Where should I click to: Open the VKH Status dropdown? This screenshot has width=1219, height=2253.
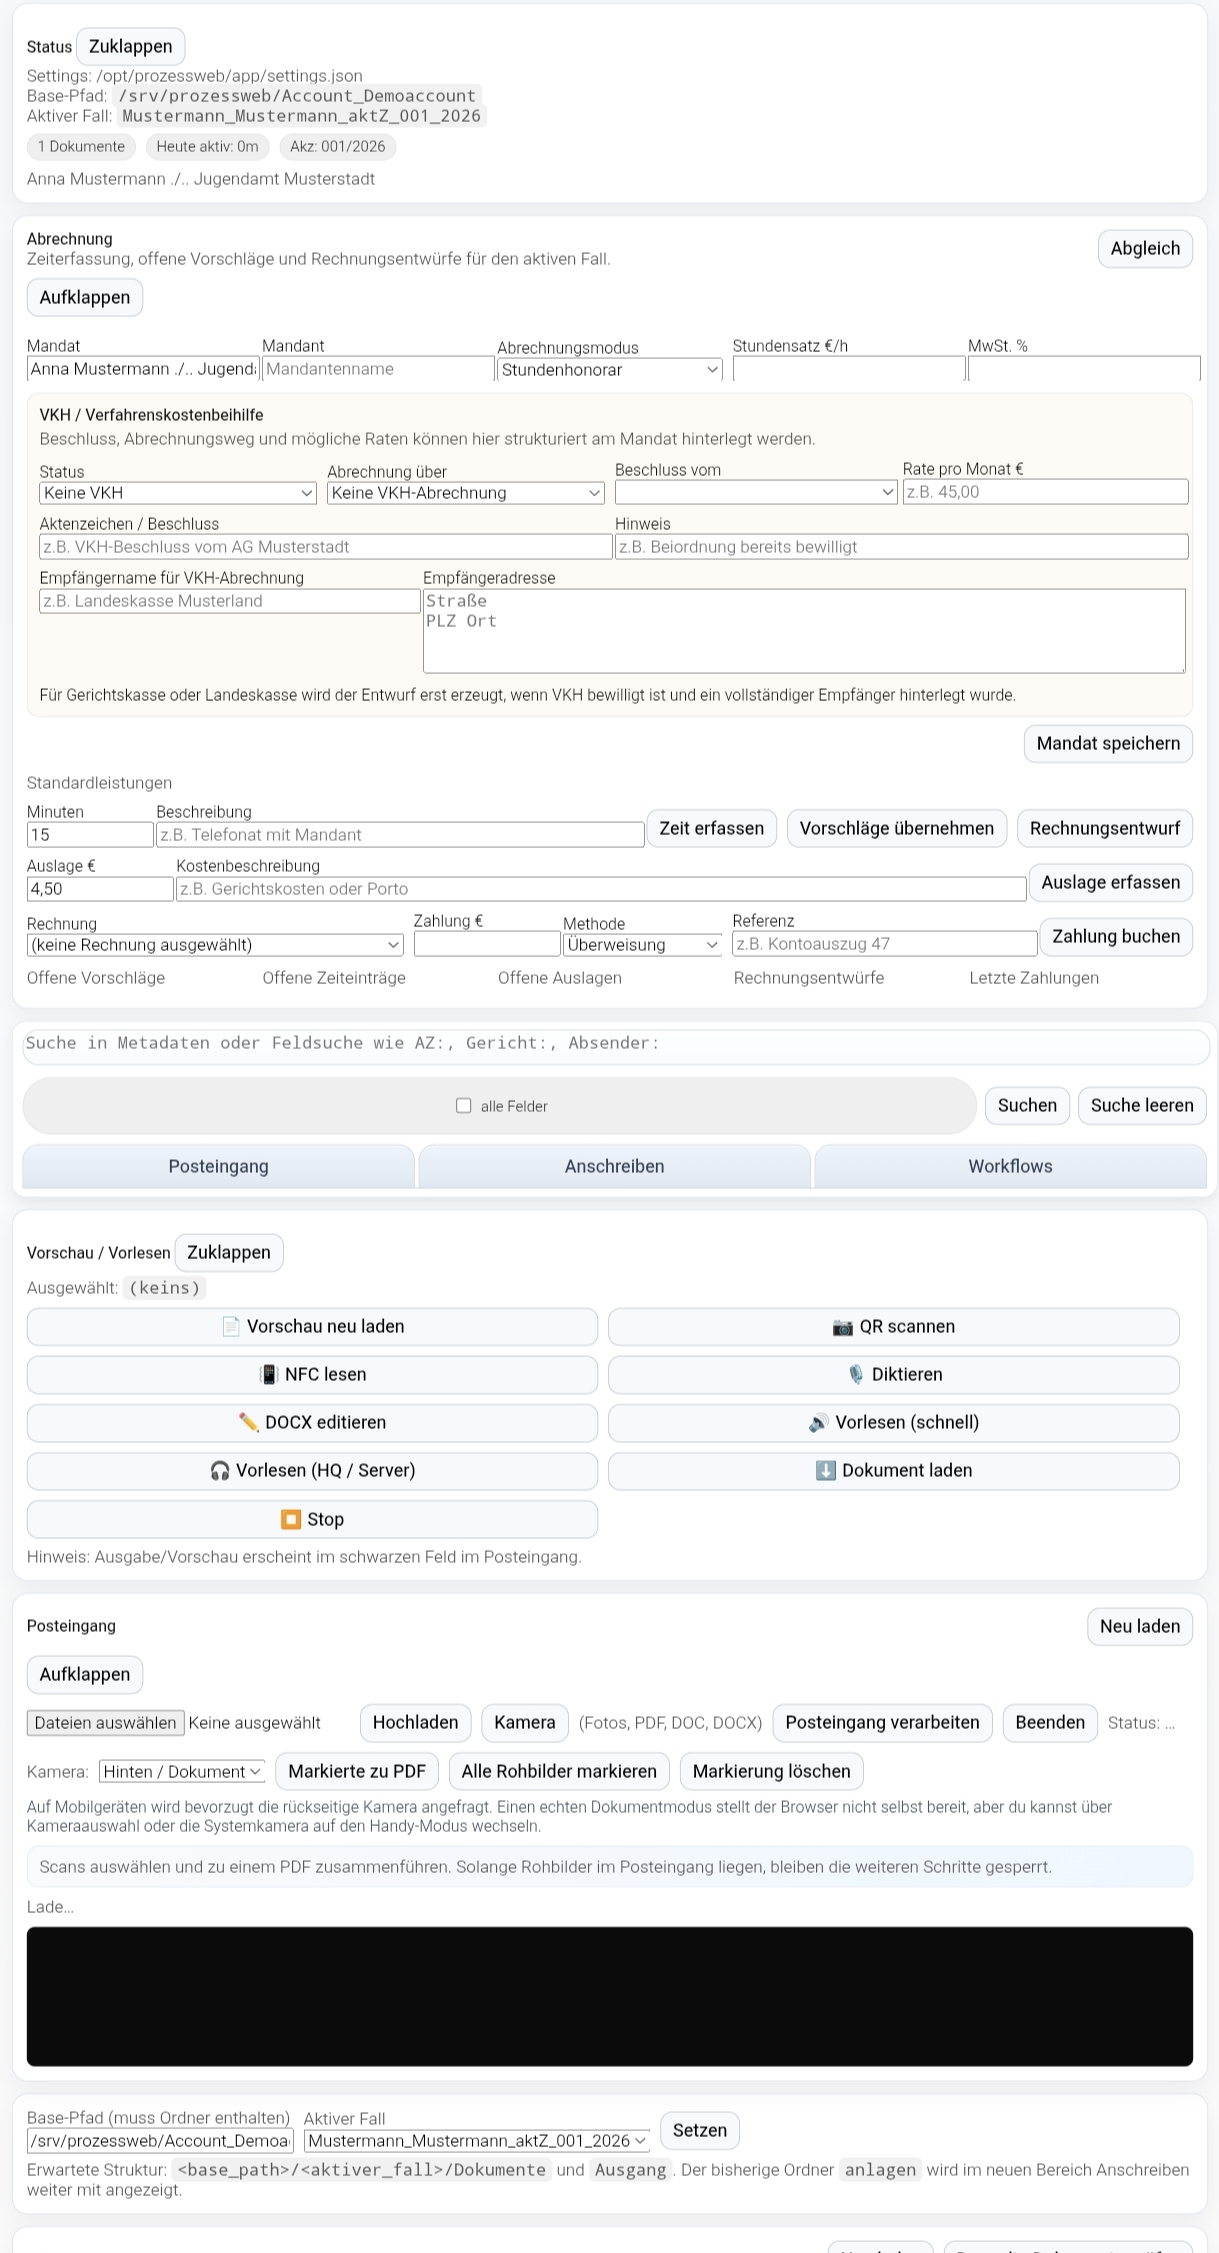coord(178,493)
